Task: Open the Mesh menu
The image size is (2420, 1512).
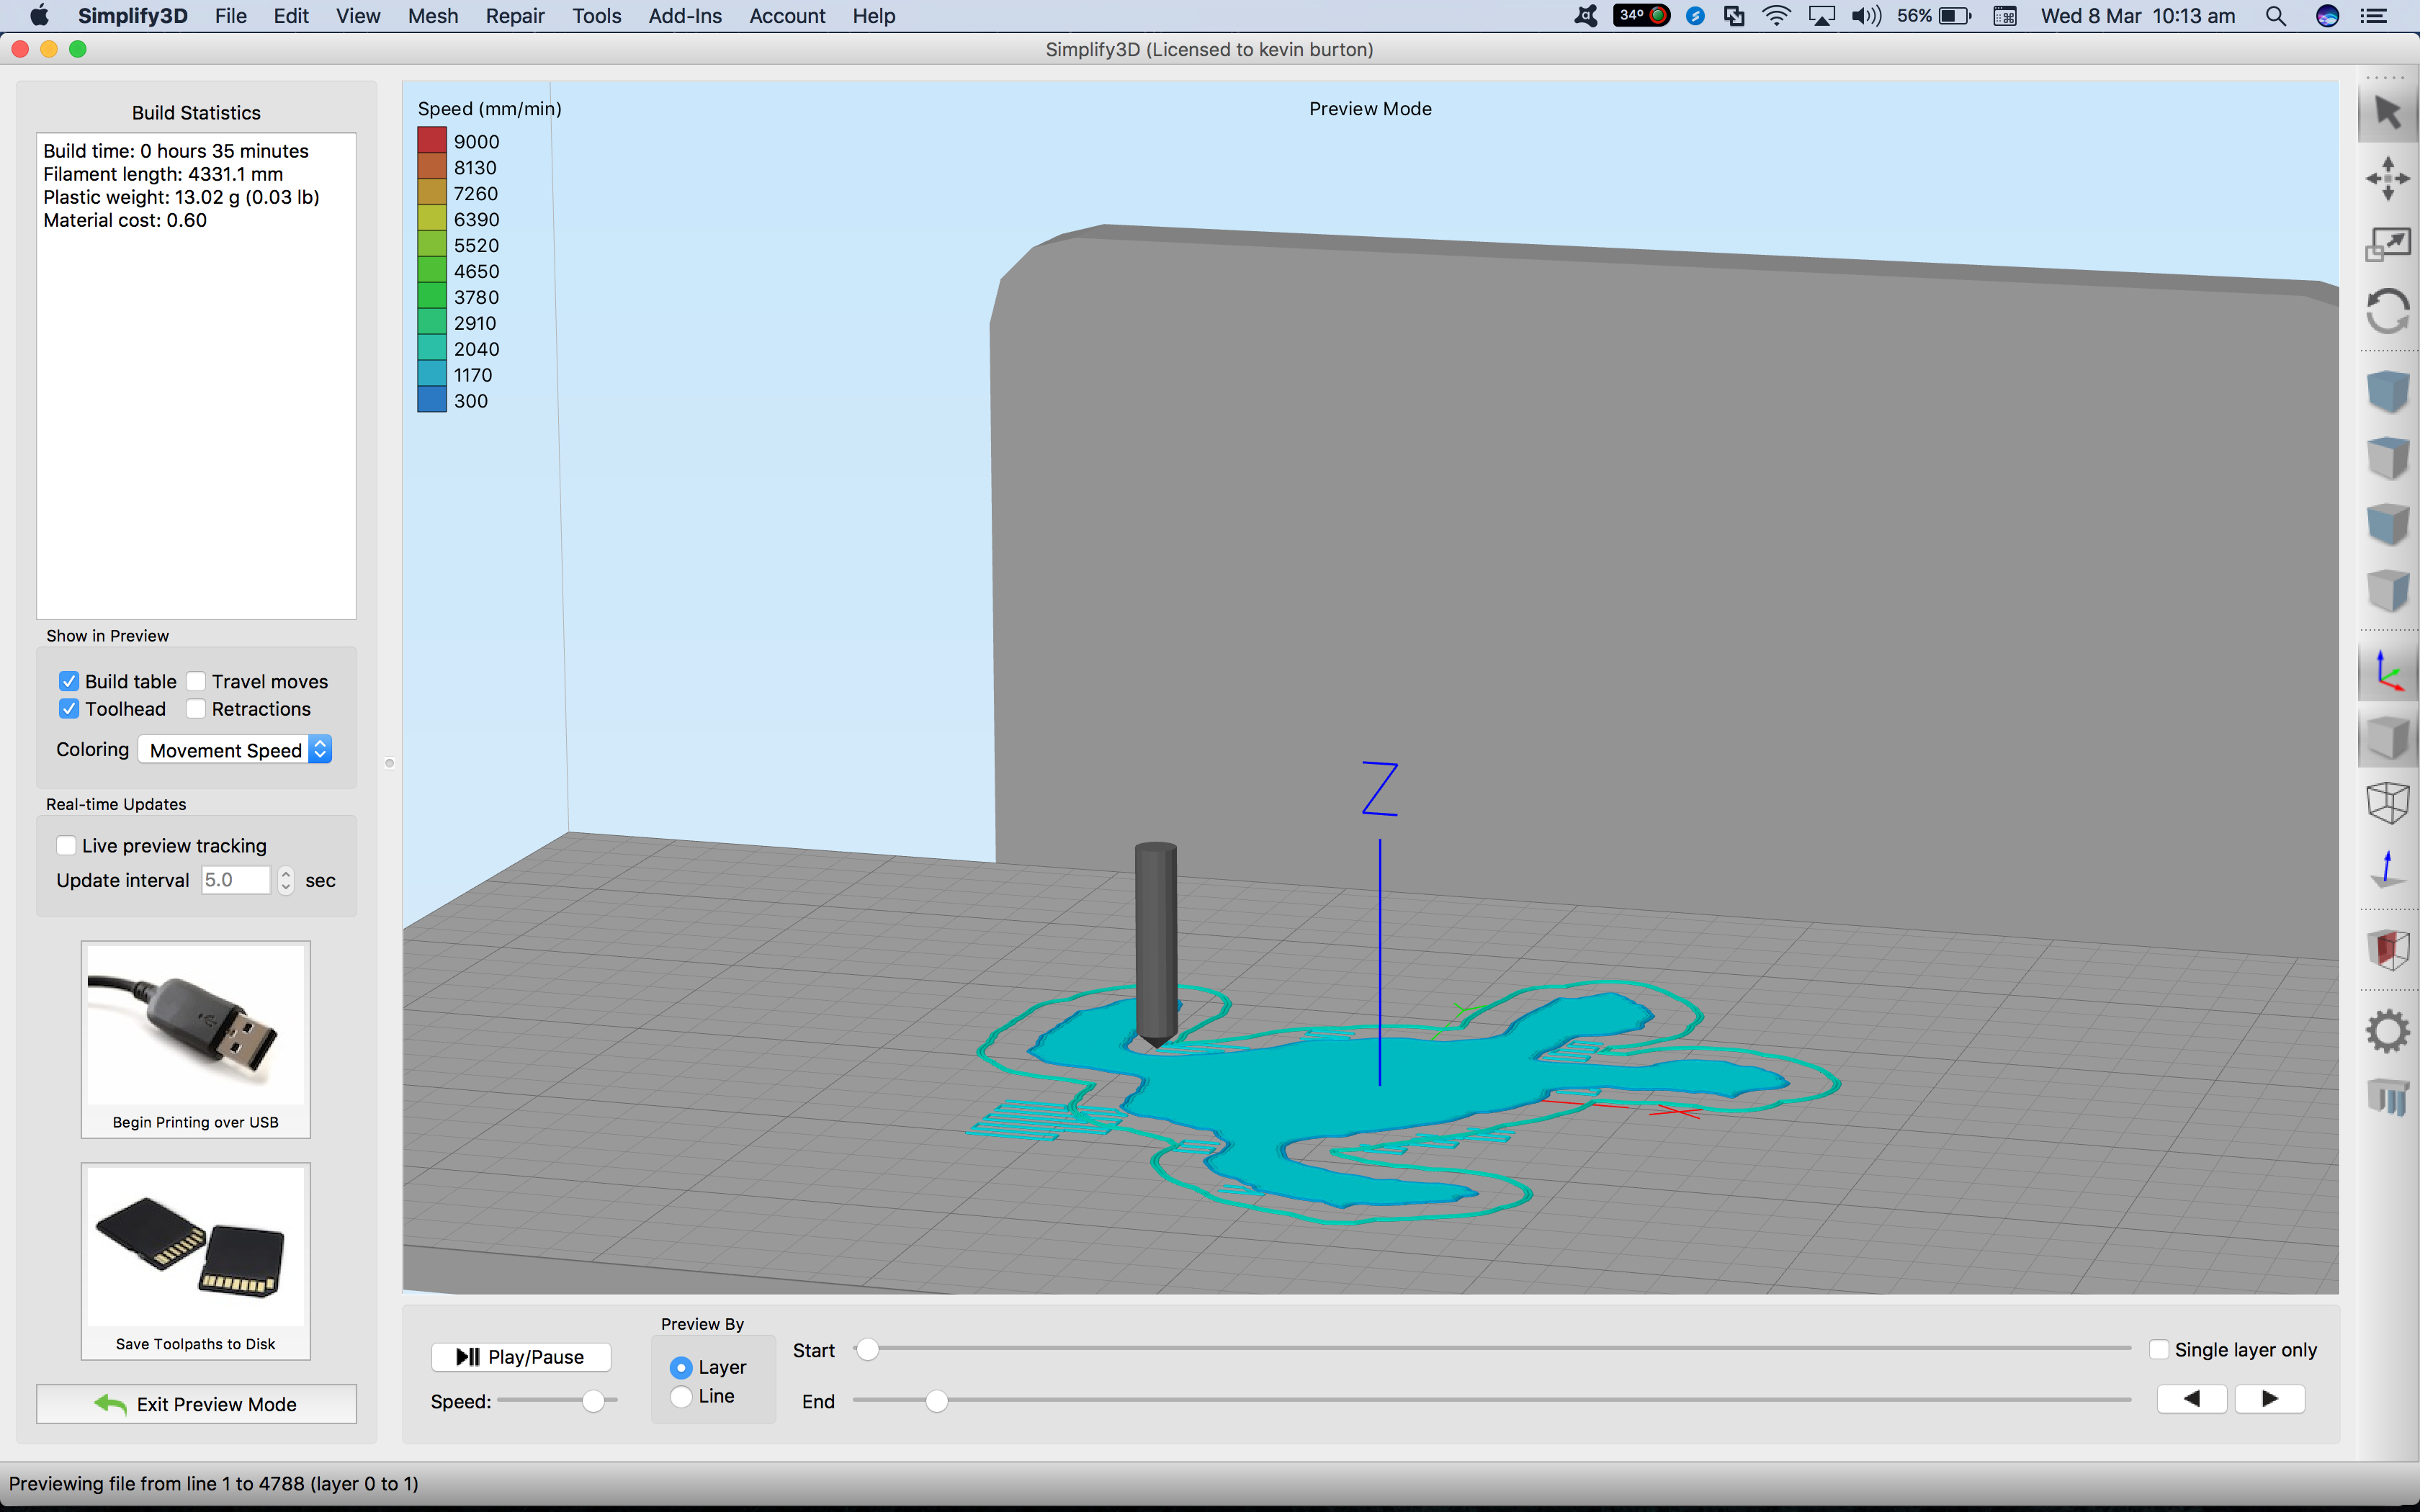Action: click(x=433, y=16)
